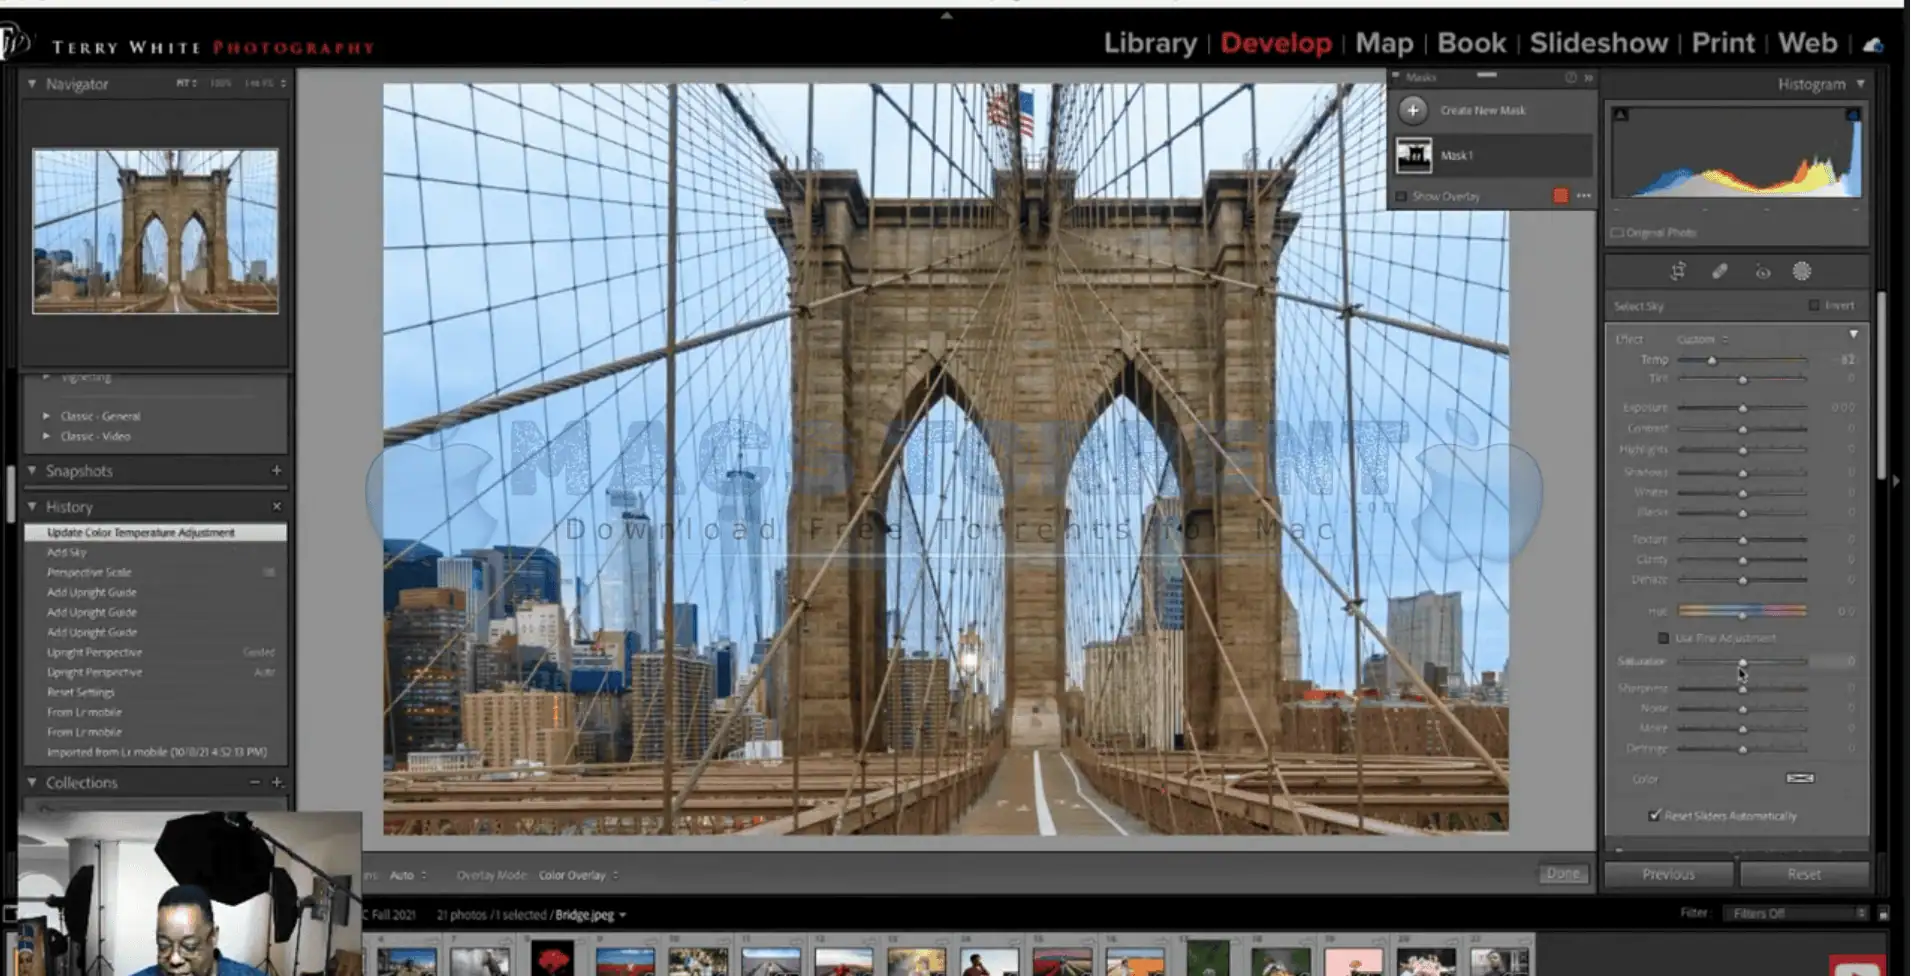1911x976 pixels.
Task: Click the Temp slider handle
Action: click(1711, 360)
